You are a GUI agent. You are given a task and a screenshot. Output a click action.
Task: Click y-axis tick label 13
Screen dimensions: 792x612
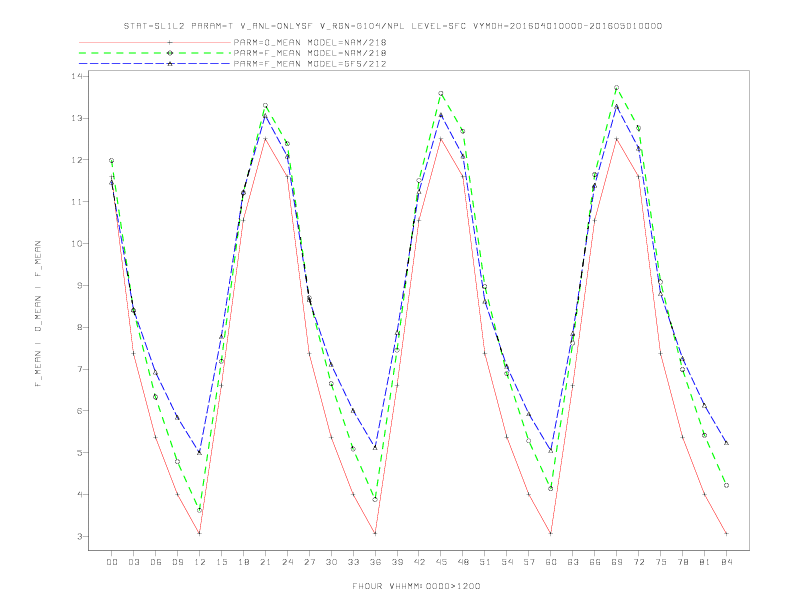[77, 118]
